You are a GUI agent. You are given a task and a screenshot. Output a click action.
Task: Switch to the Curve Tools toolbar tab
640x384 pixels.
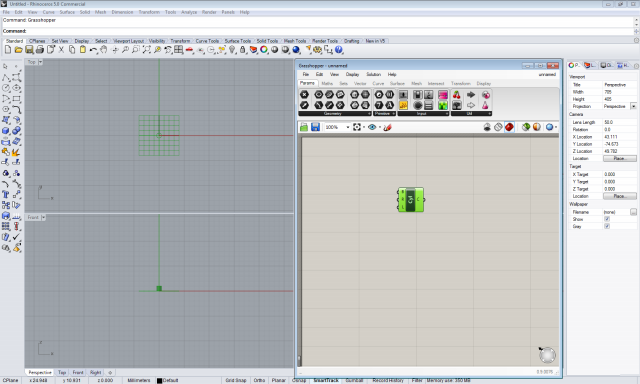207,41
